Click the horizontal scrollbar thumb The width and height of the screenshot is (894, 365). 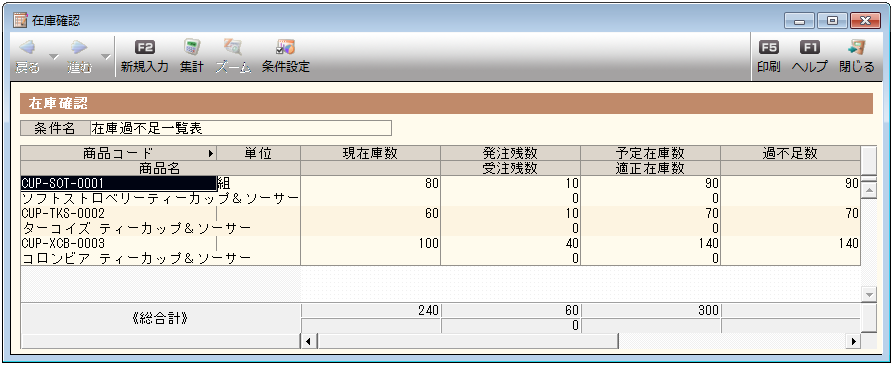[468, 342]
